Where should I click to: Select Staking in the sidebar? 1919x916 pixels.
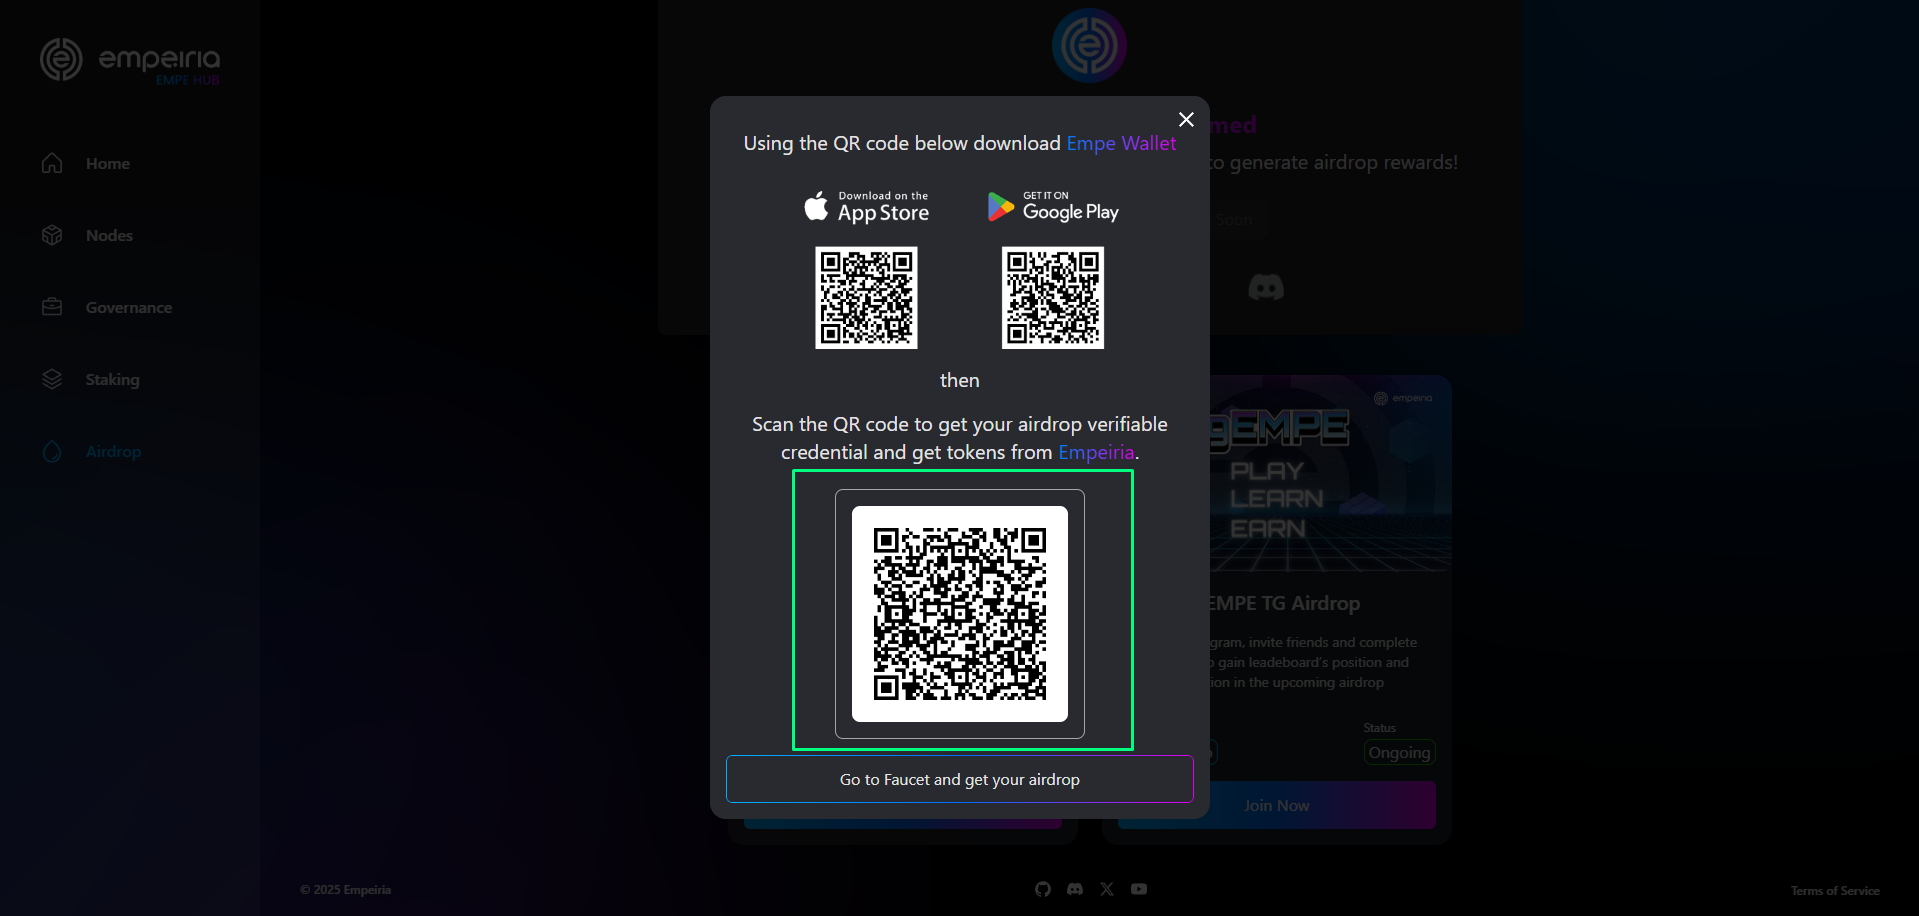coord(112,380)
